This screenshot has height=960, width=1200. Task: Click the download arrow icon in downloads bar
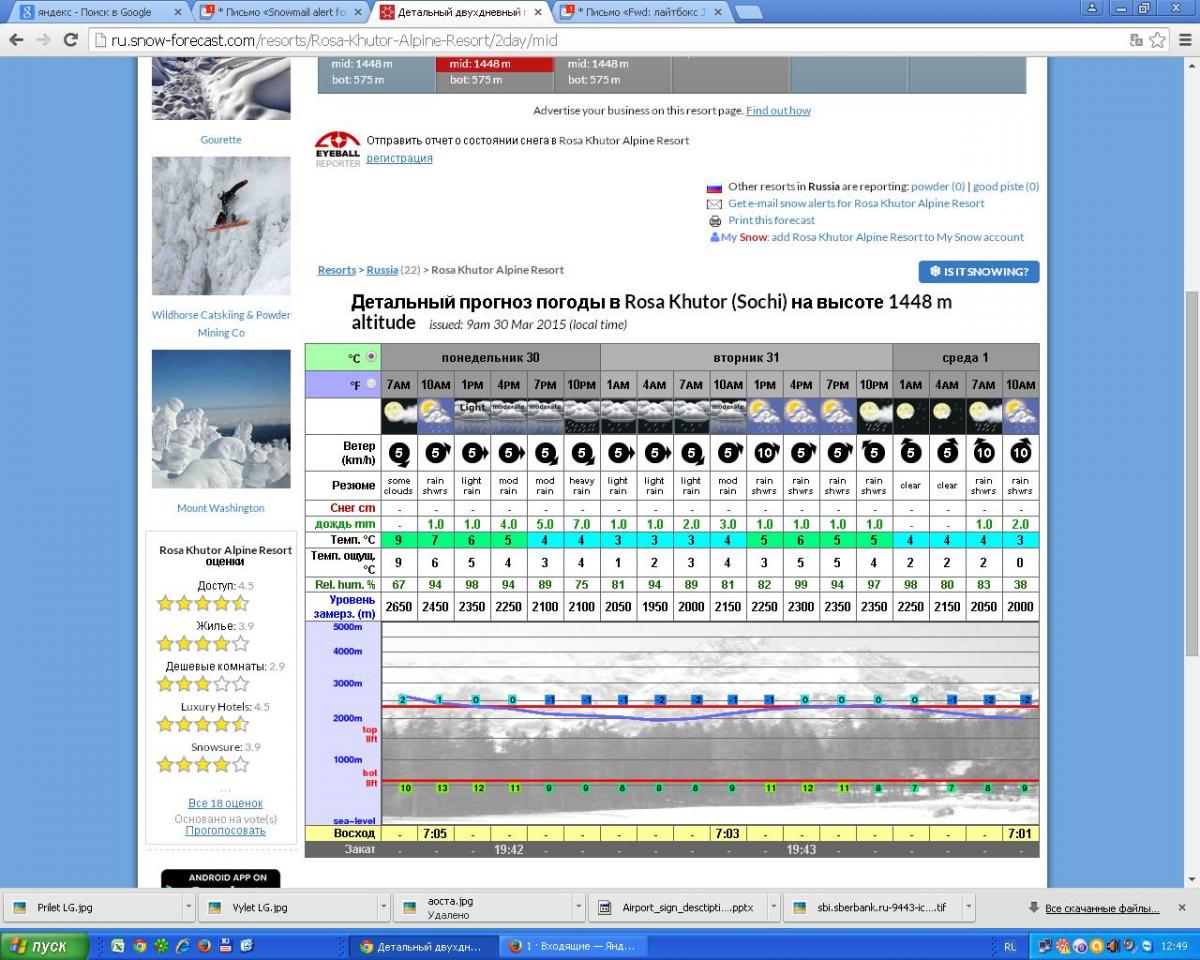(x=1034, y=908)
